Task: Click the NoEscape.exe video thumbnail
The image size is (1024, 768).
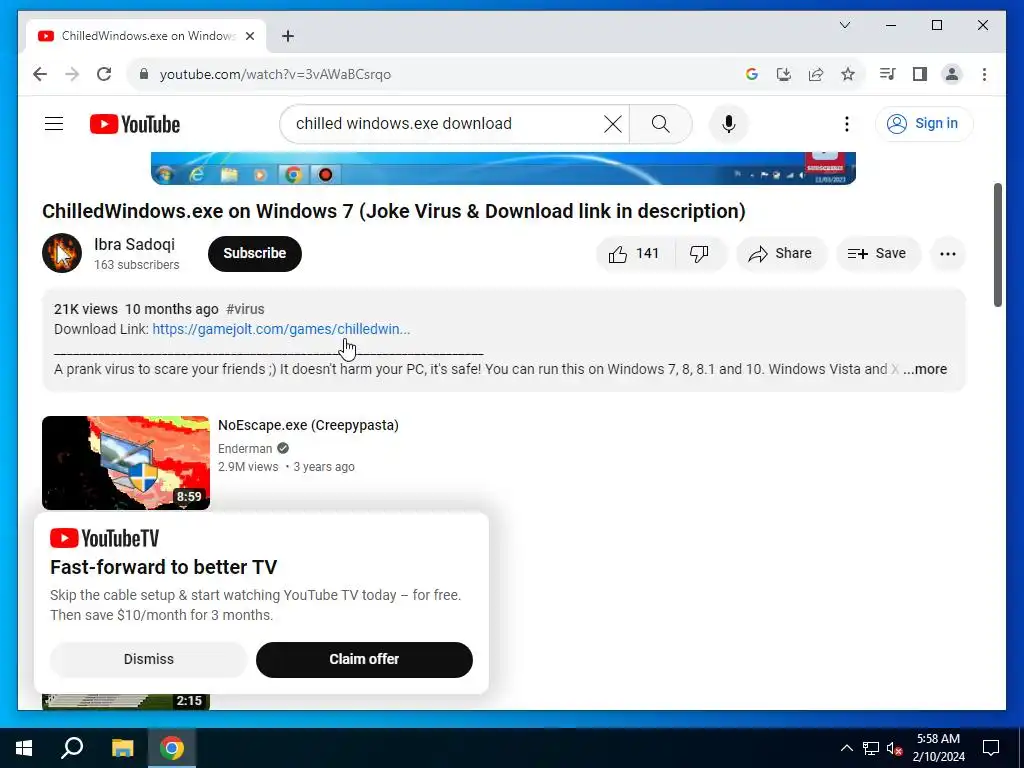Action: tap(126, 462)
